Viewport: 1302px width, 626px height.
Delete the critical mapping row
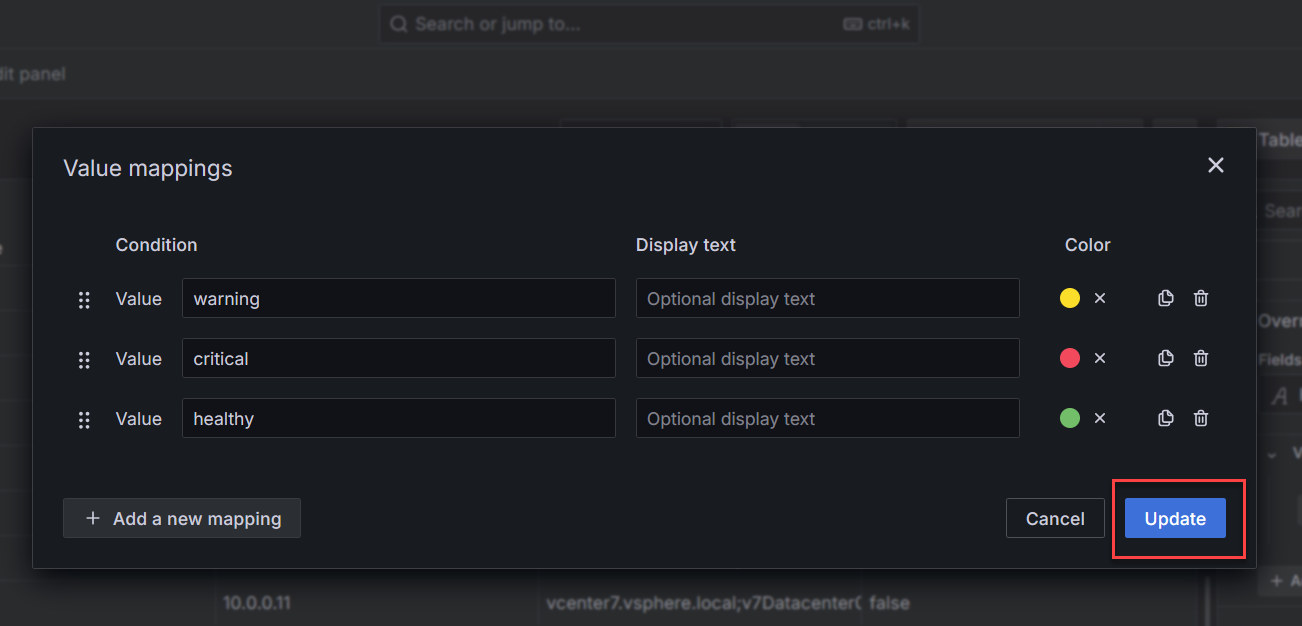pyautogui.click(x=1201, y=358)
